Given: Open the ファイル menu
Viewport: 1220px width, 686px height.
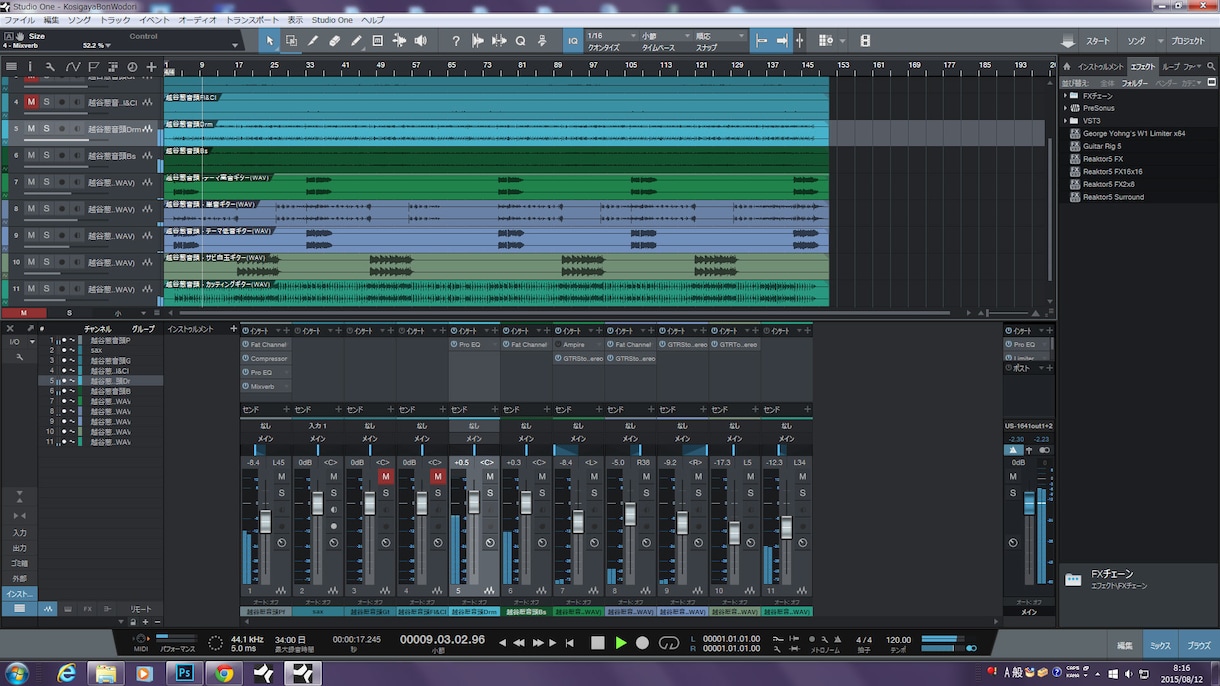Looking at the screenshot, I should coord(20,20).
